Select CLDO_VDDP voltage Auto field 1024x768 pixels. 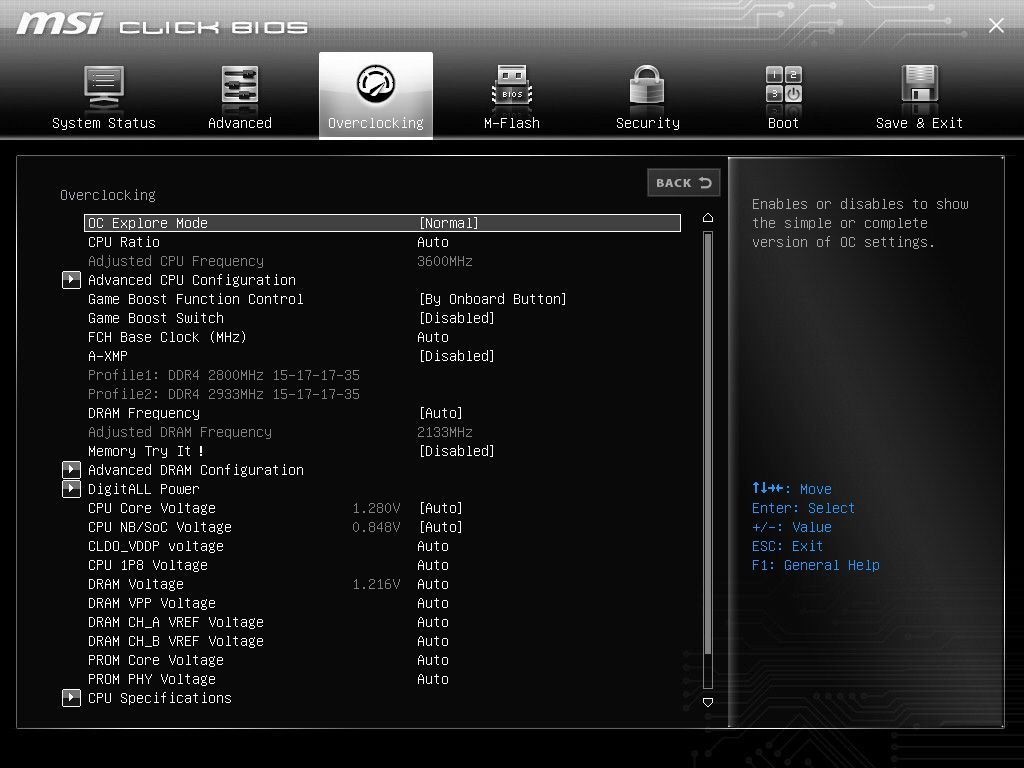coord(433,547)
